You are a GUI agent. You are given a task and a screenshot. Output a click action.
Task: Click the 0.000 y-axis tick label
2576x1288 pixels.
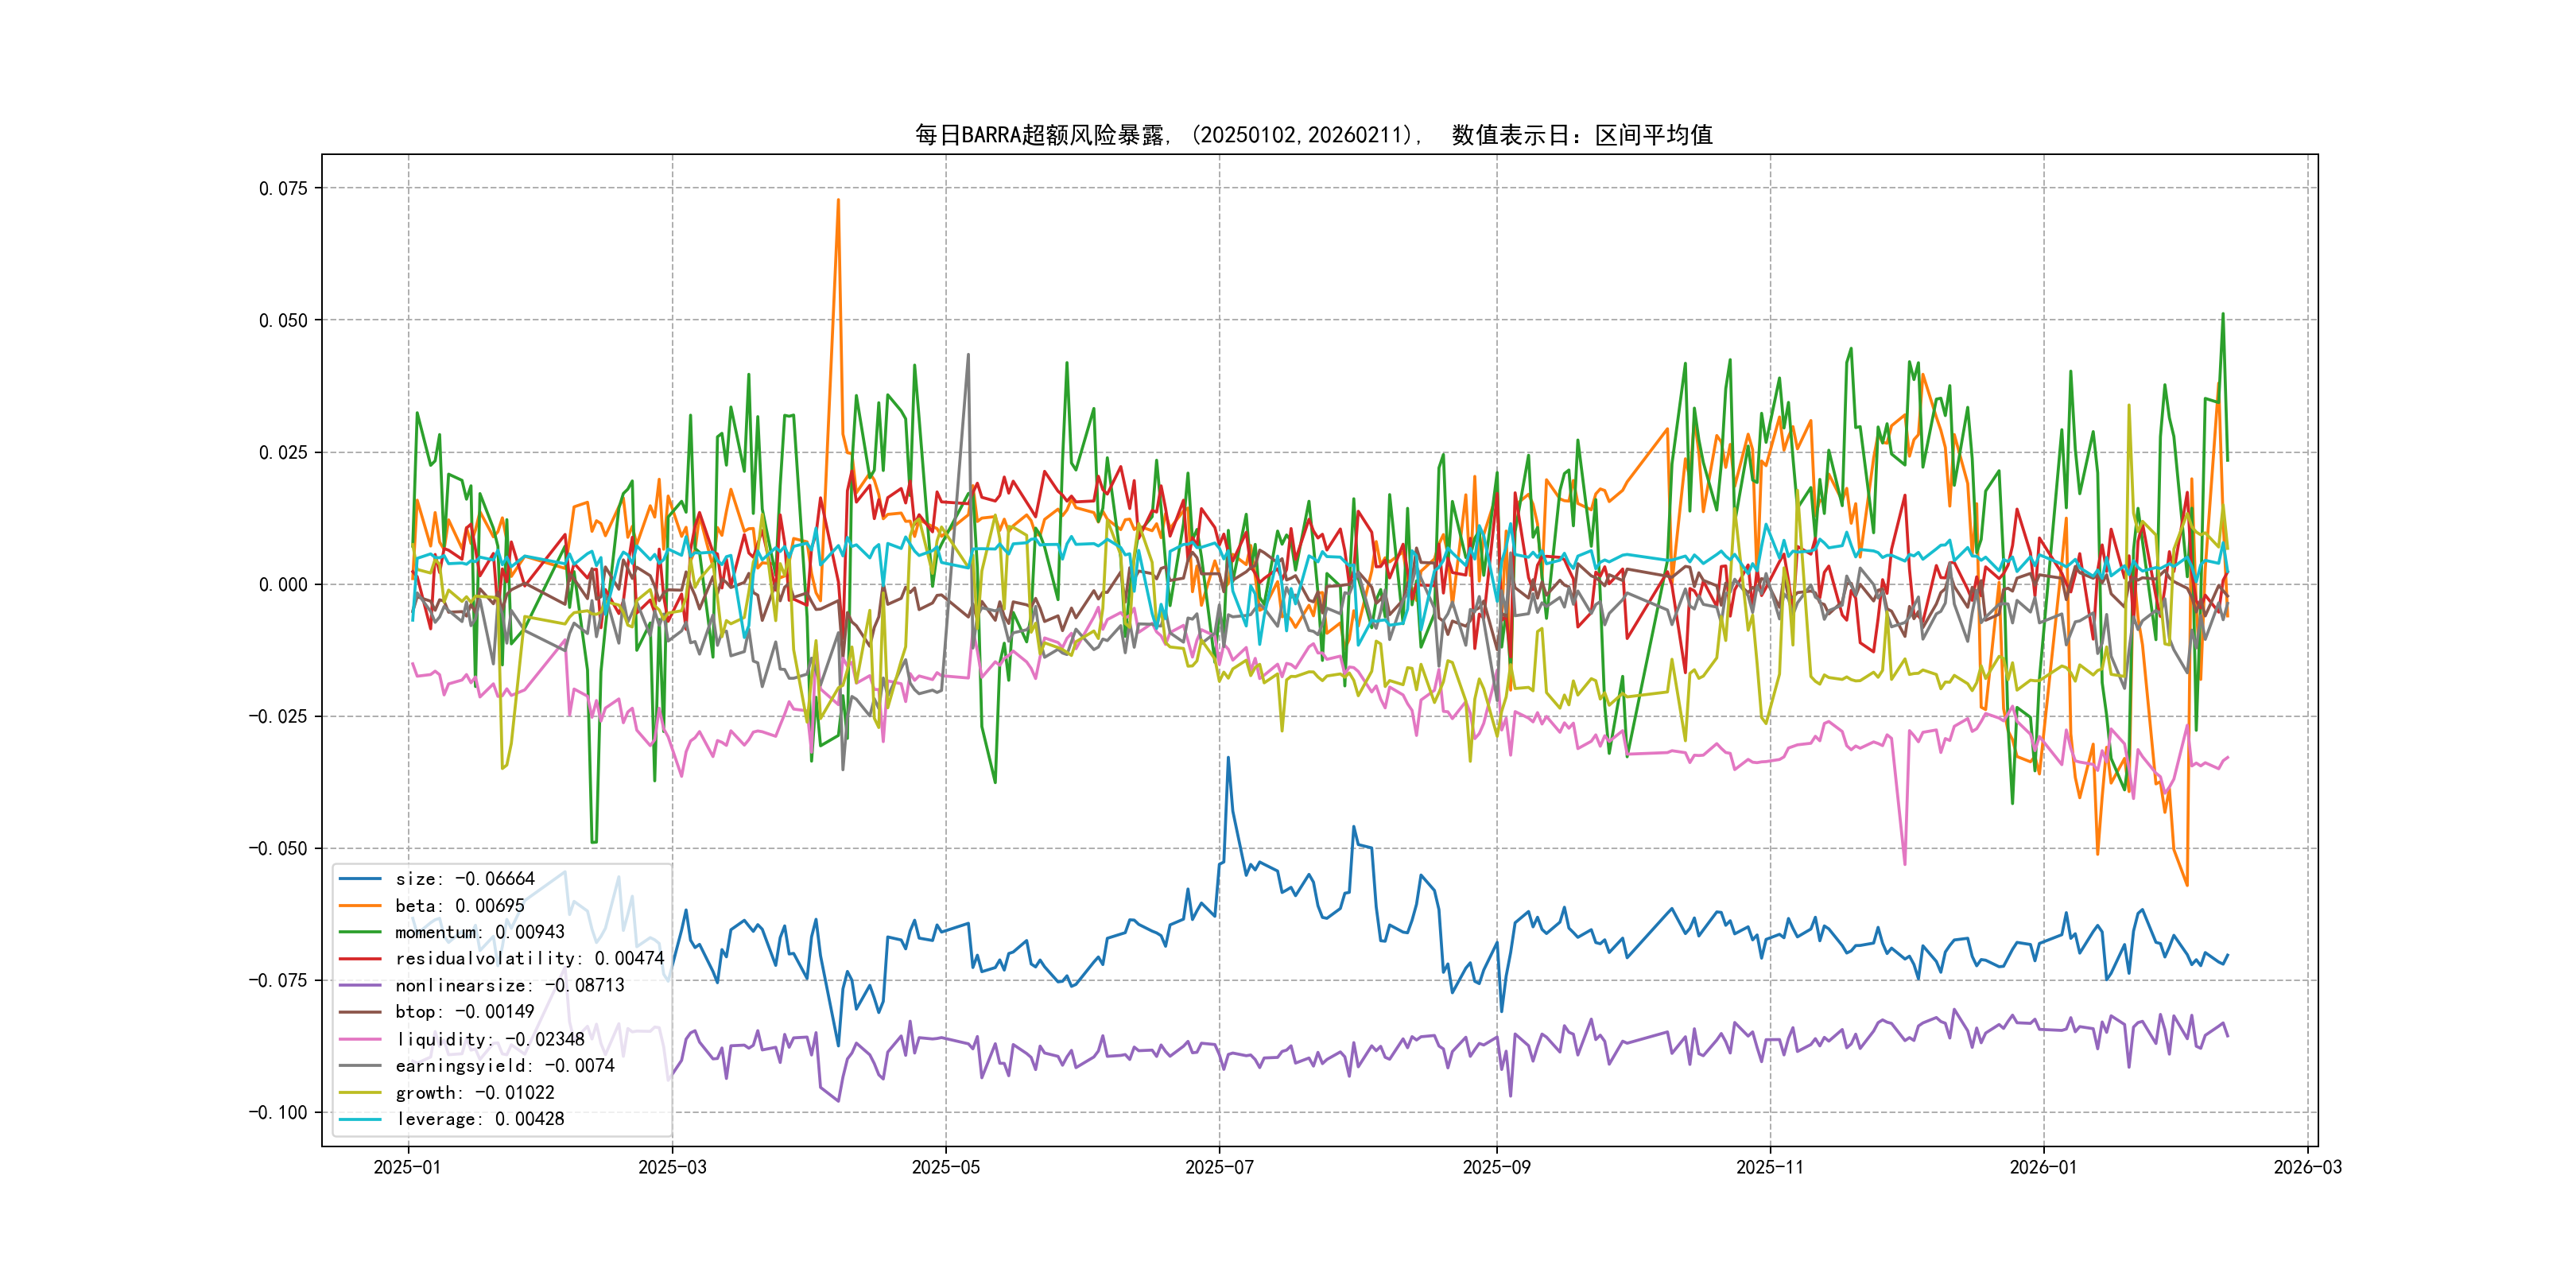(283, 584)
